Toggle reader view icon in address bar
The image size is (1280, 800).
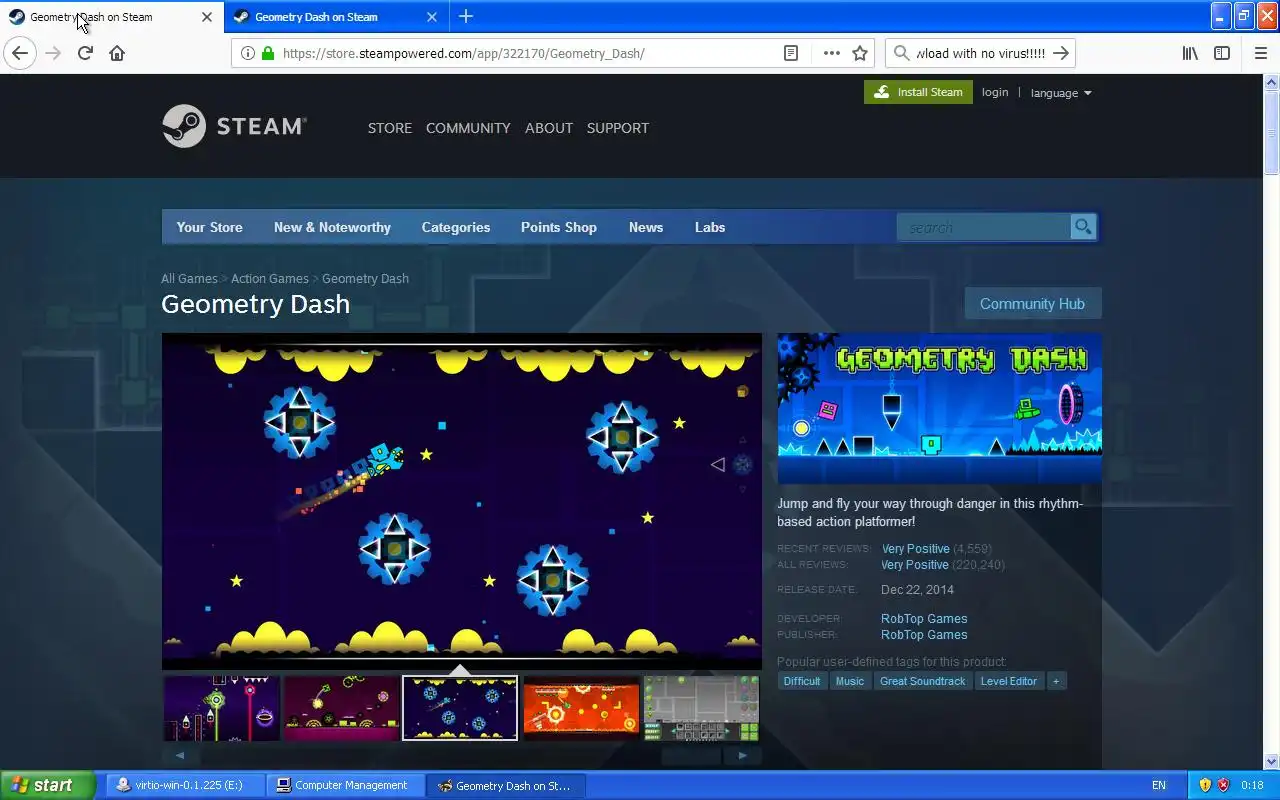pyautogui.click(x=791, y=53)
